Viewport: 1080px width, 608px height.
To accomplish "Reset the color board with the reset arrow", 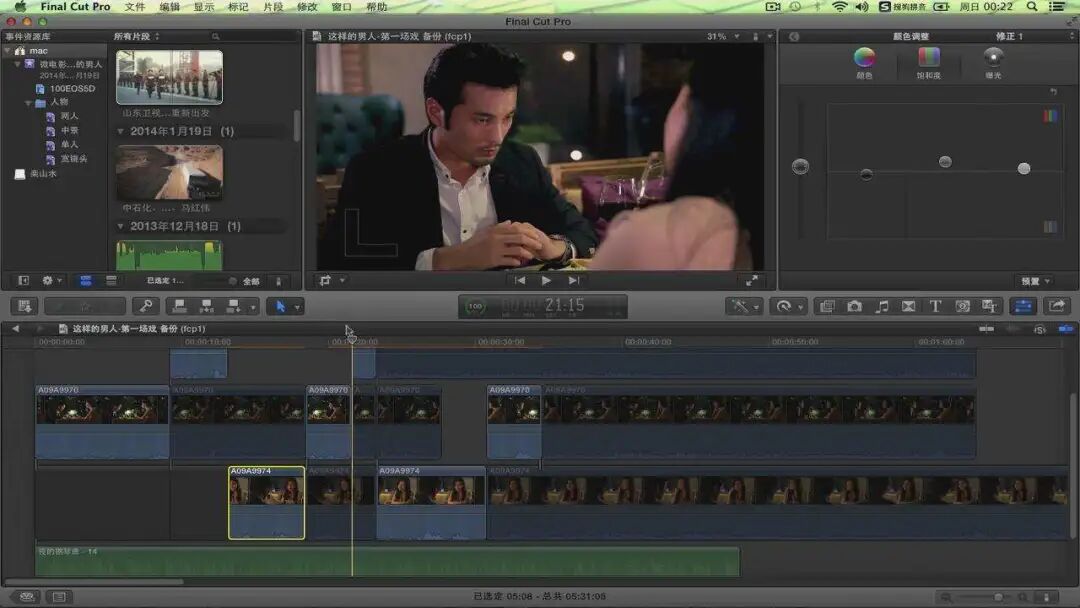I will (1053, 92).
